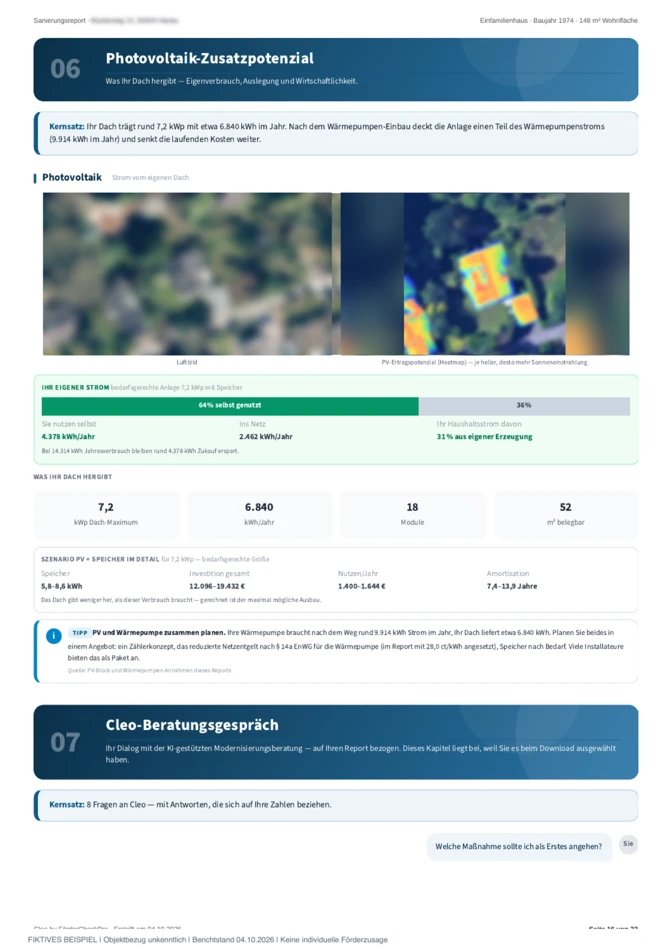Image resolution: width=672 pixels, height=950 pixels.
Task: Click the 'Bei 14.314 kWh Jahresverbrauch' note
Action: pyautogui.click(x=140, y=451)
